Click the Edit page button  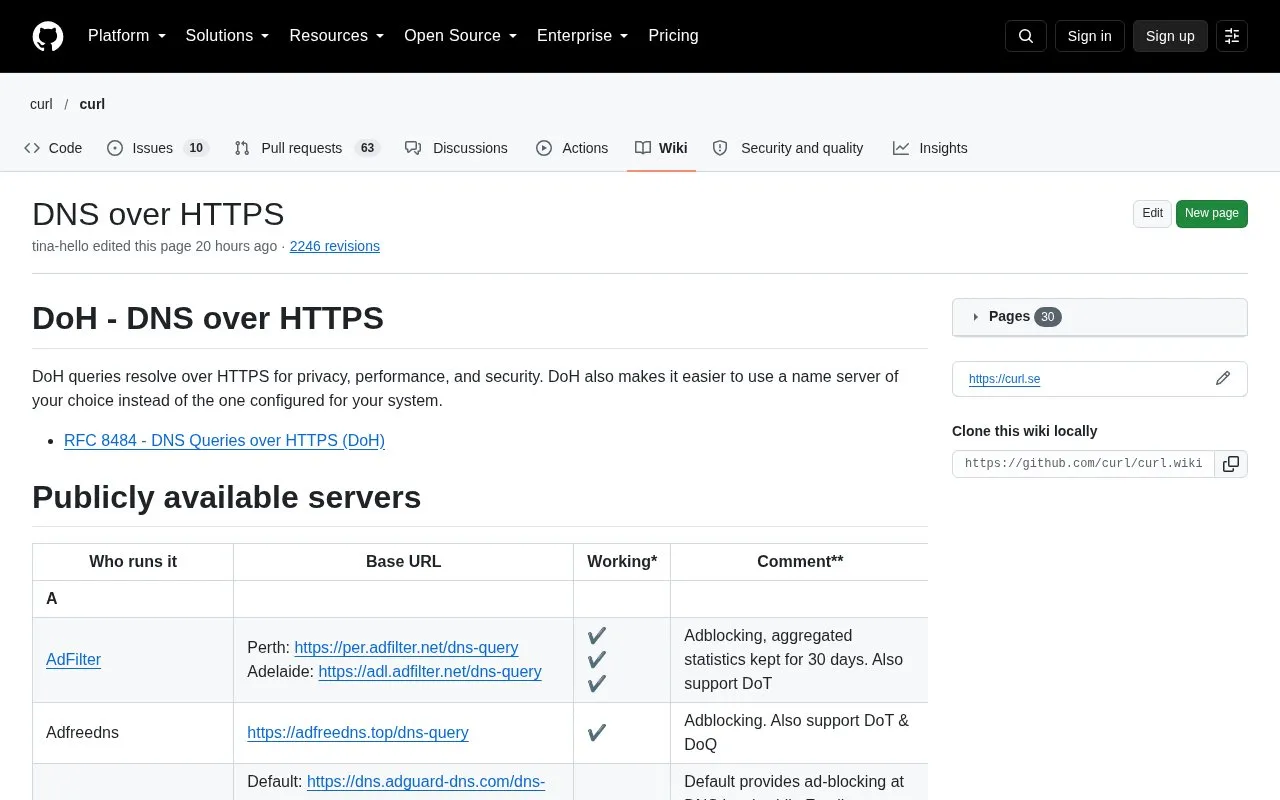[1152, 213]
